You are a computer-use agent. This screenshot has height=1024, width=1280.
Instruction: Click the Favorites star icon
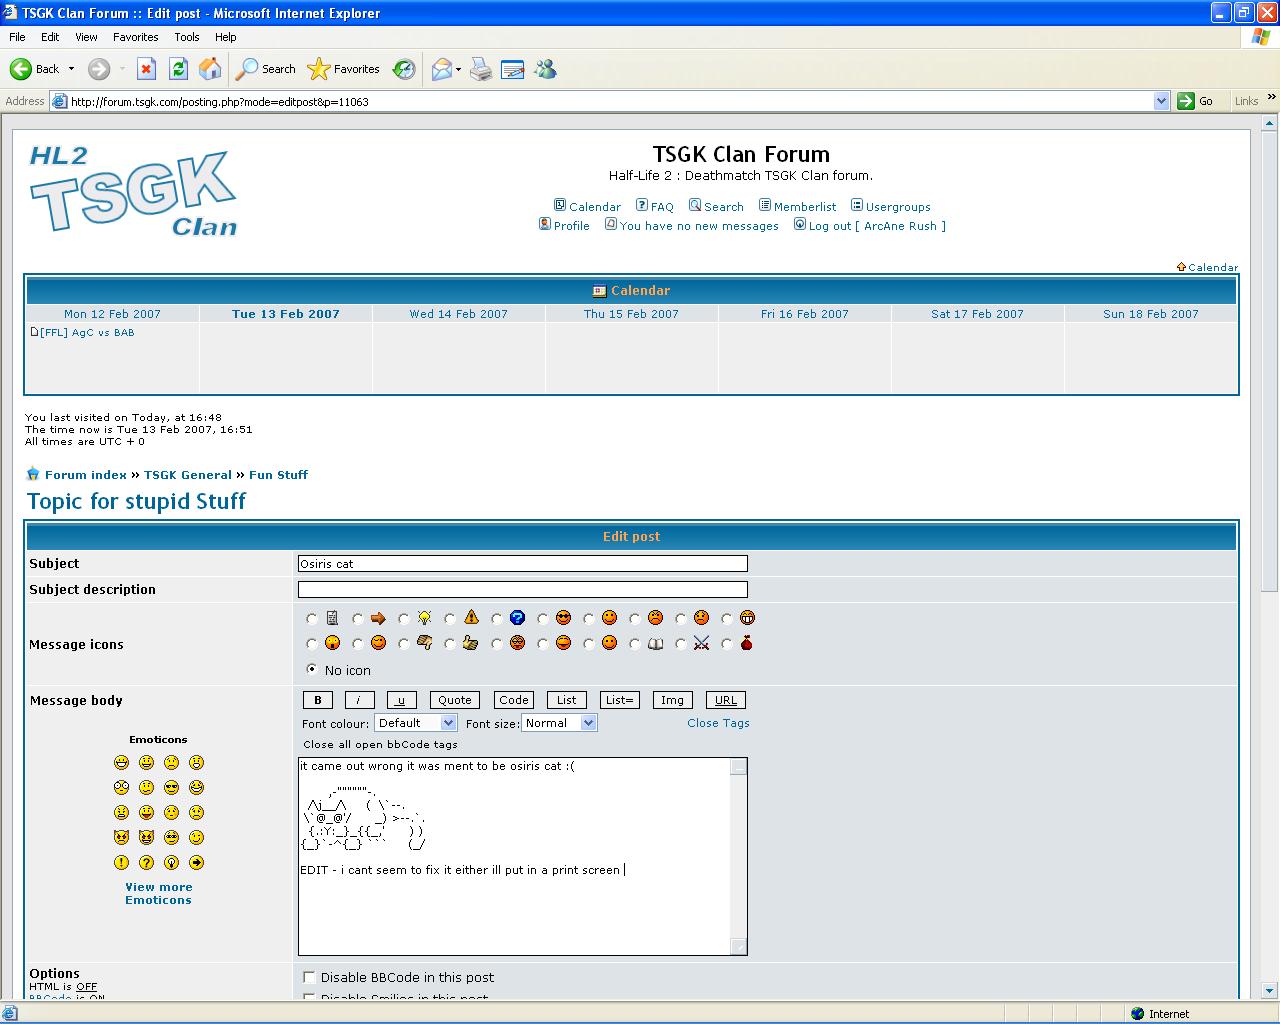pyautogui.click(x=318, y=69)
